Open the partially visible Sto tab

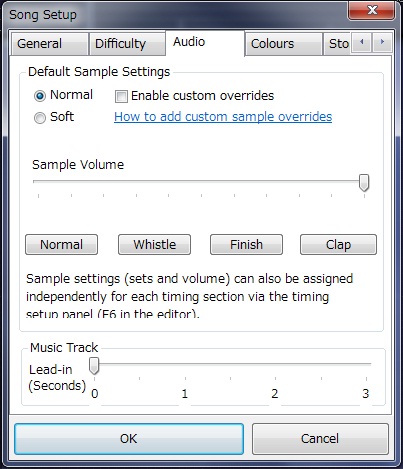click(x=337, y=44)
